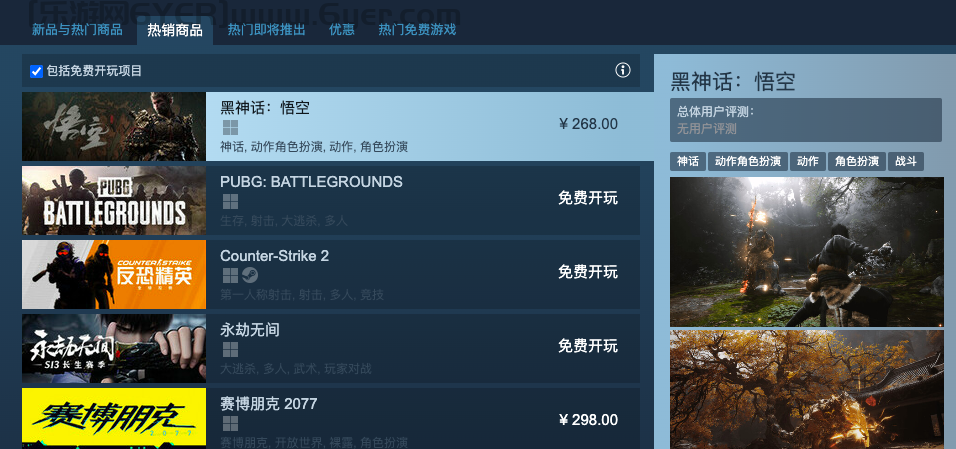Open the top combat screenshot in preview panel
956x449 pixels.
pos(806,252)
